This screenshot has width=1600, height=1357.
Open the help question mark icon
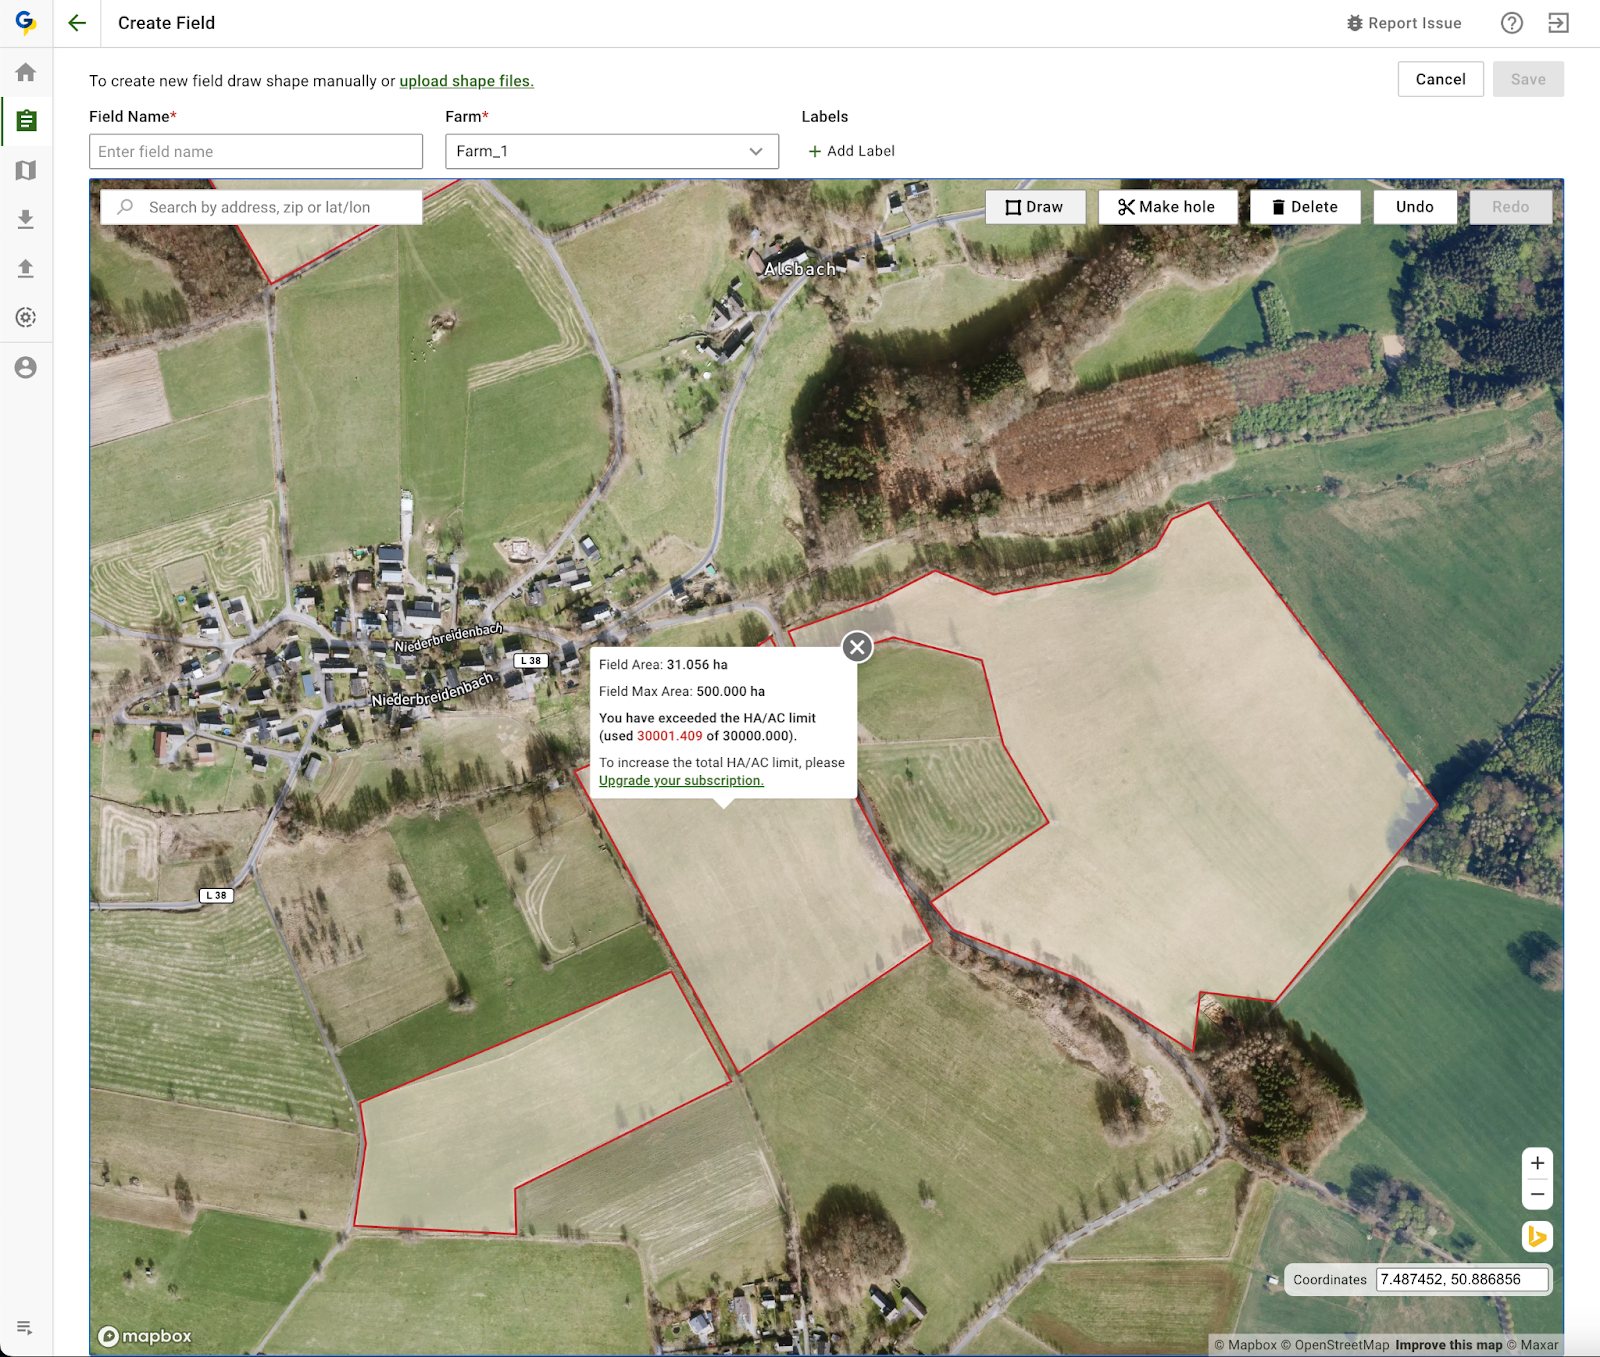(1511, 23)
